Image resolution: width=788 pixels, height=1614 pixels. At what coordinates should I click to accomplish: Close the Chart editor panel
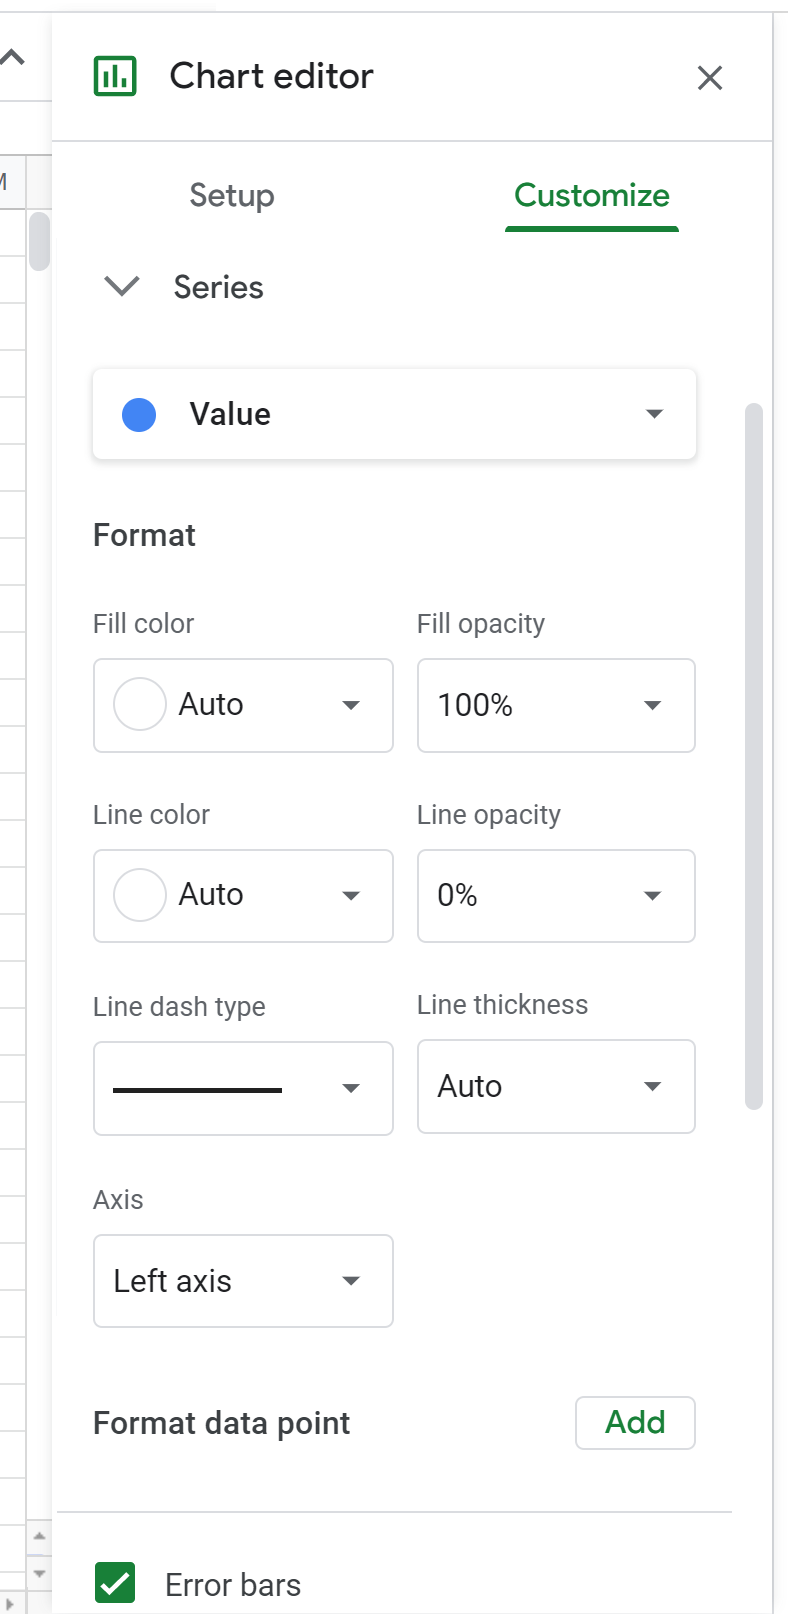coord(710,78)
